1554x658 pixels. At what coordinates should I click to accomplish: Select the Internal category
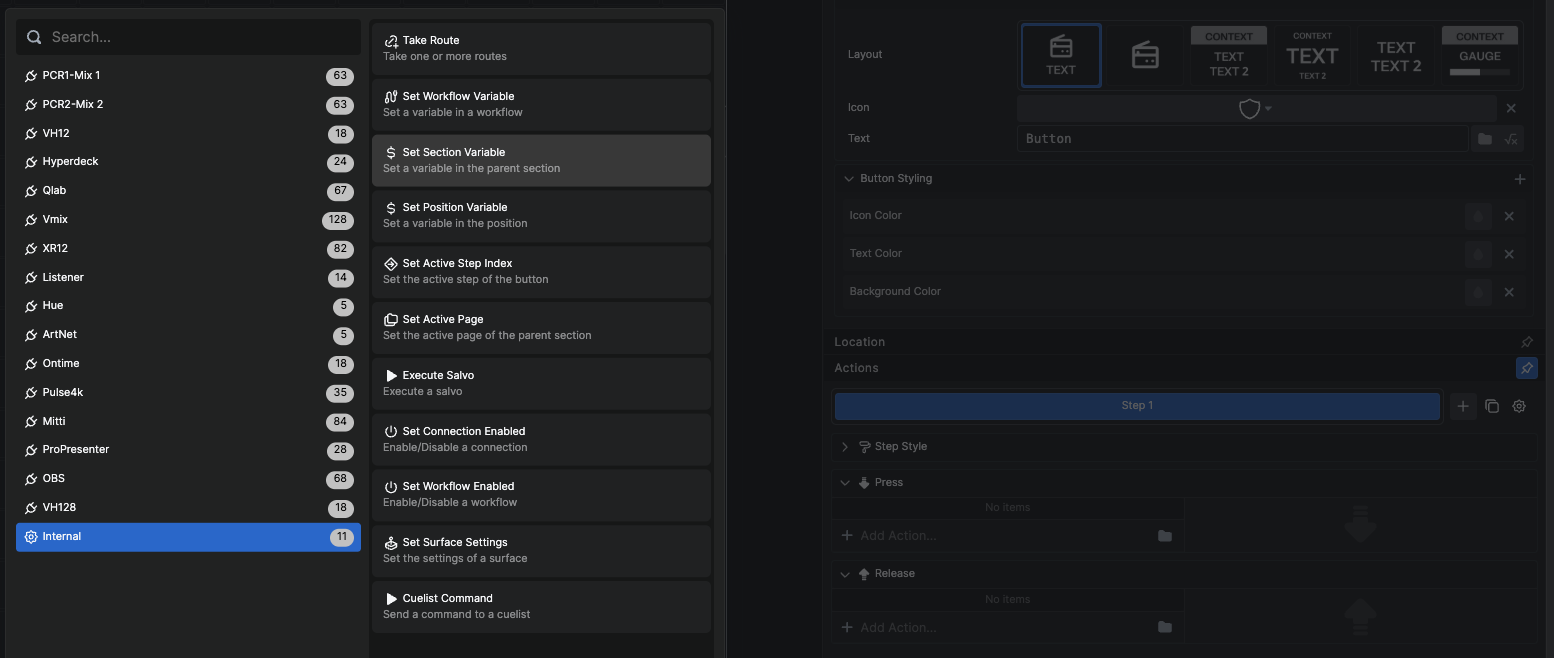[x=188, y=537]
